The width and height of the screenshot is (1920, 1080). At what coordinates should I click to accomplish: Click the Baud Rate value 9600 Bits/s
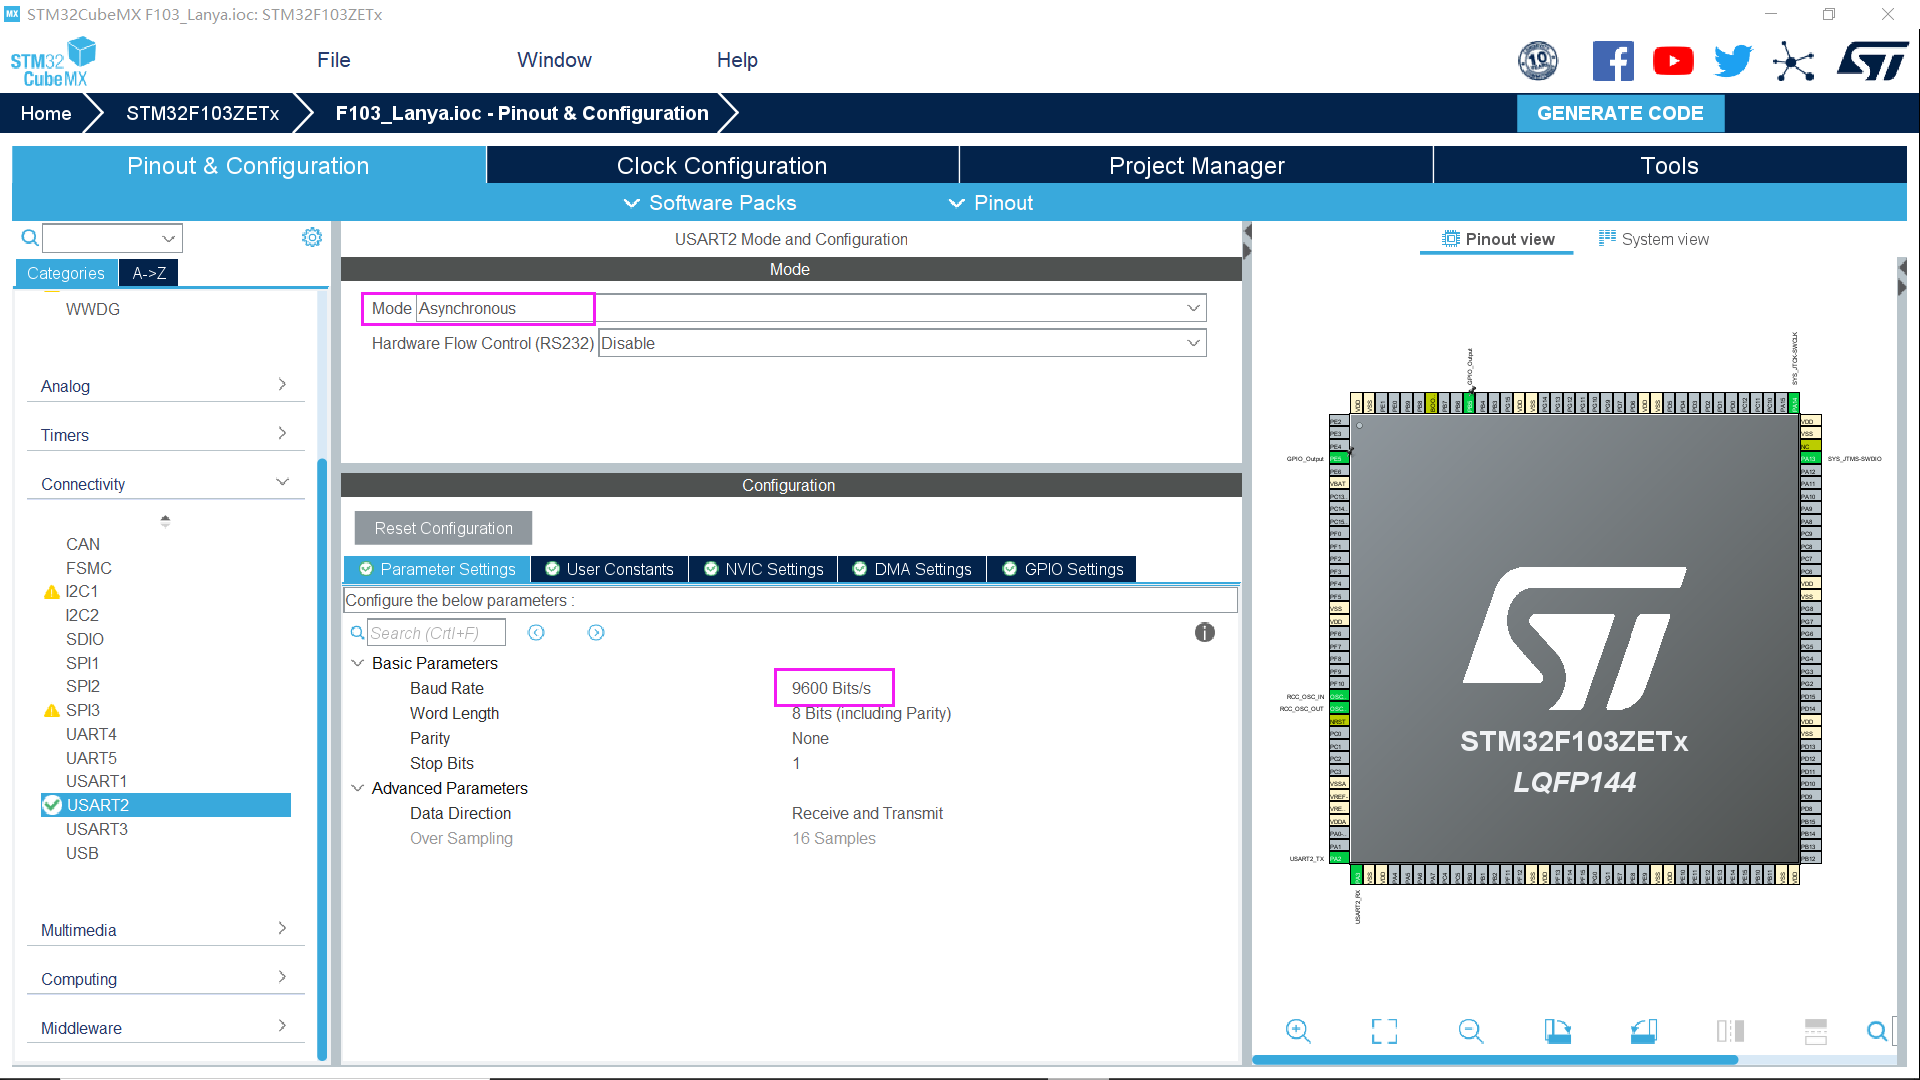832,688
